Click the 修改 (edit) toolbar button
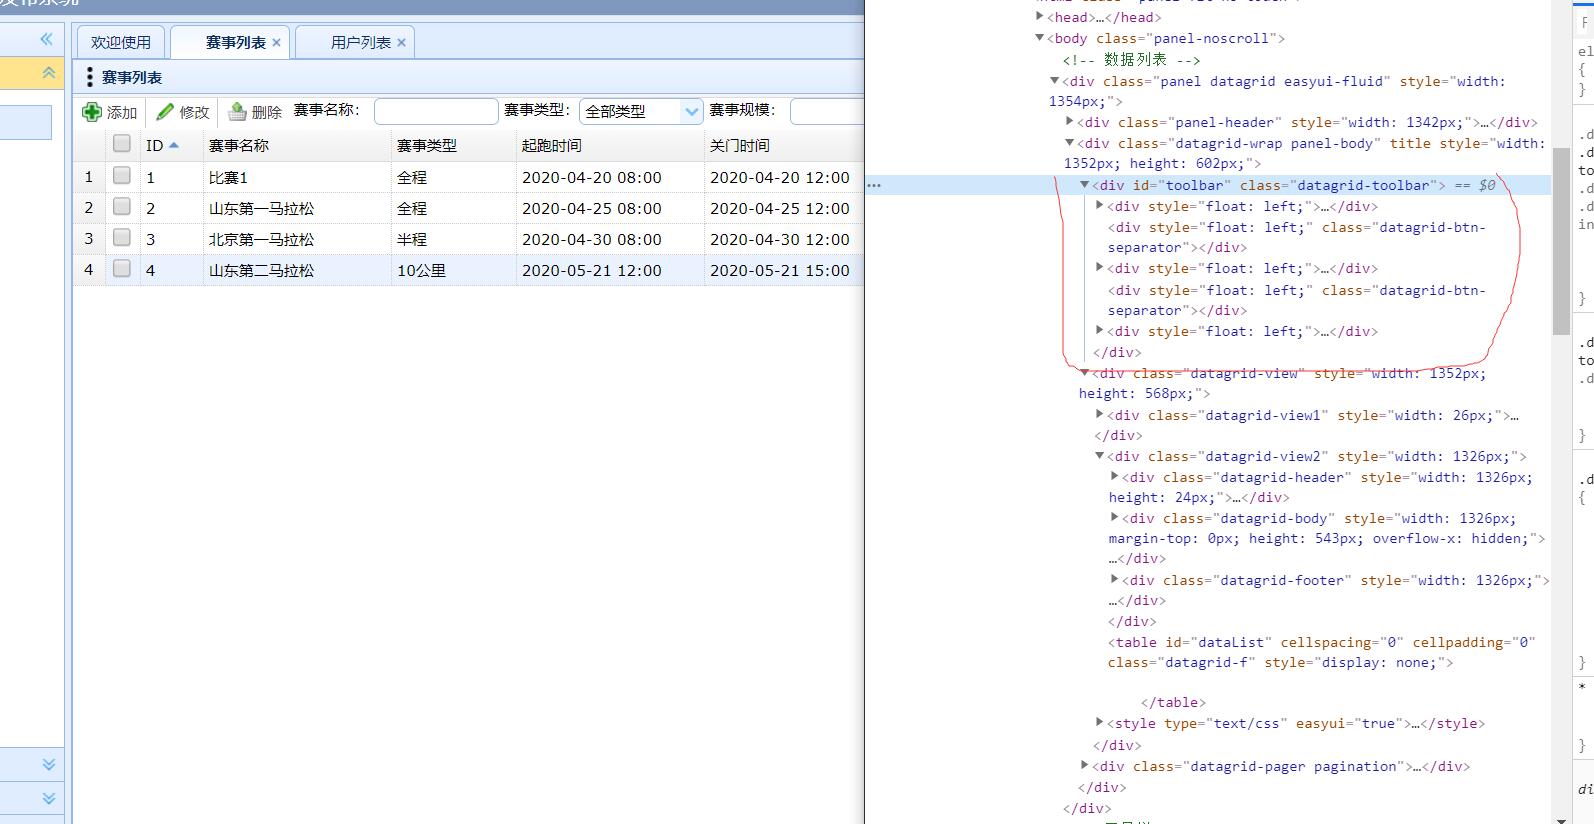Screen dimensions: 1594x824 tap(183, 112)
